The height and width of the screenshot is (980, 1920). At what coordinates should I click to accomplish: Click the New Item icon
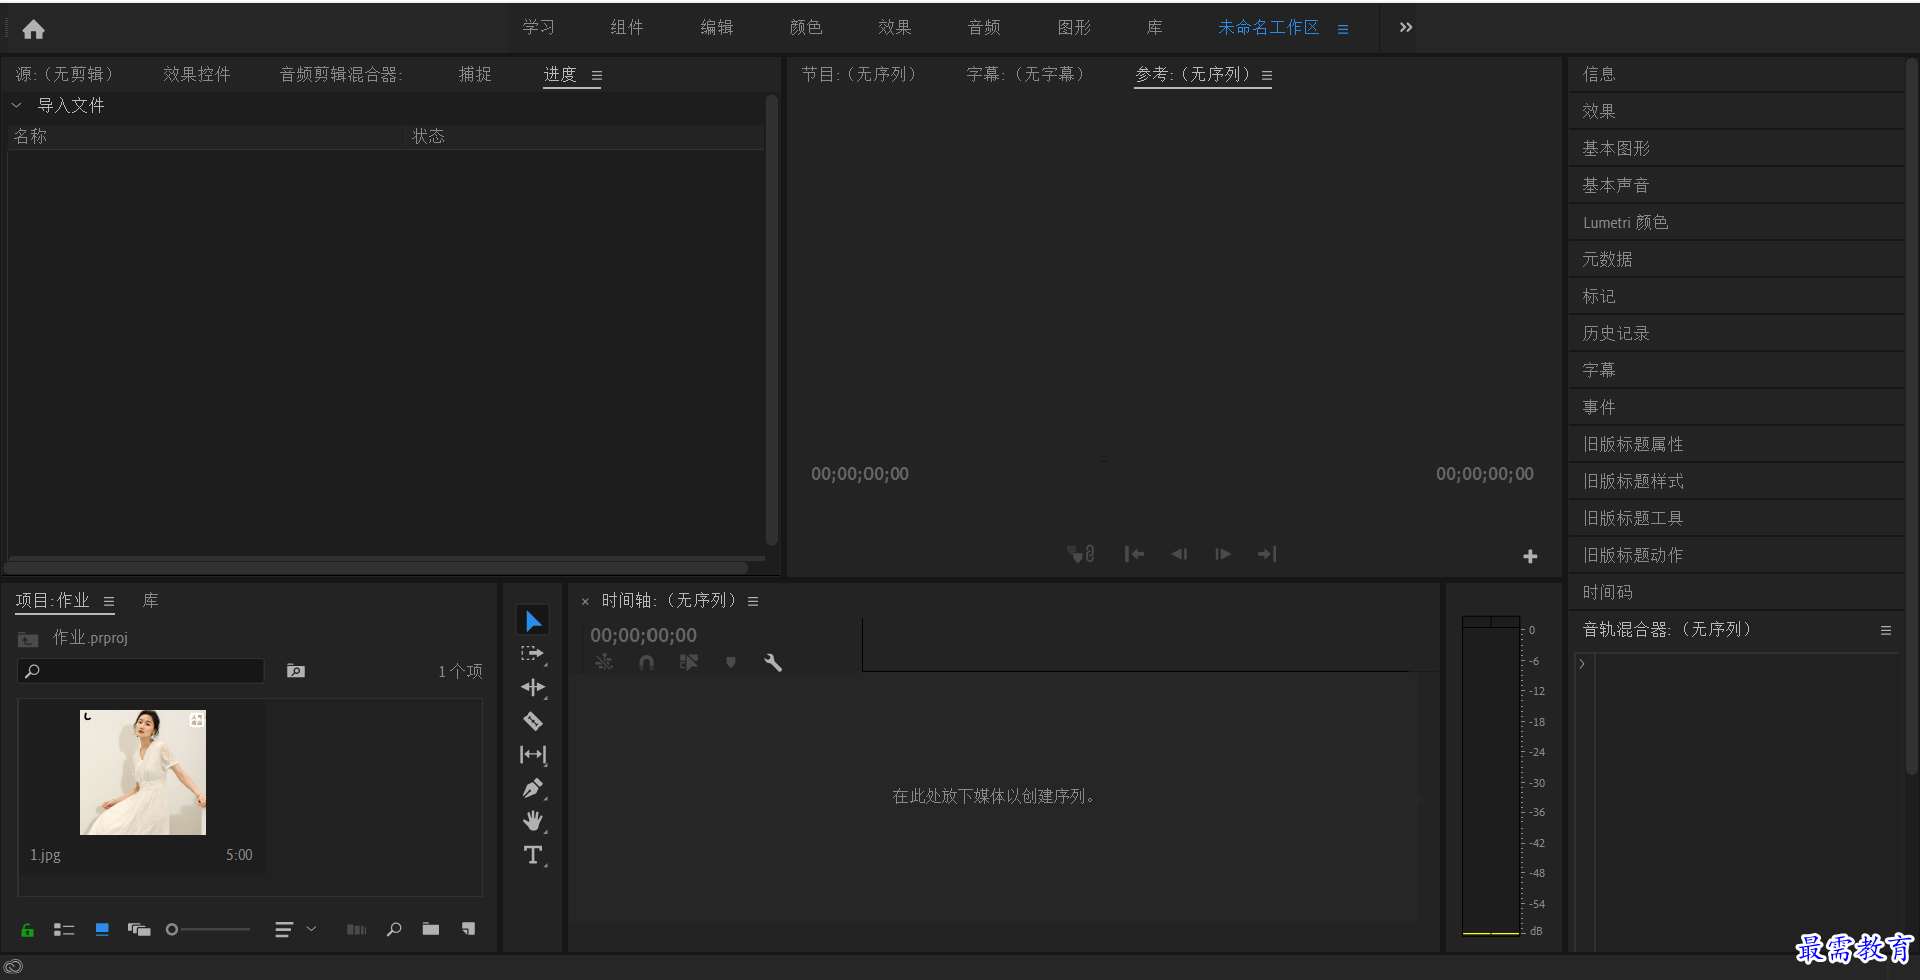(x=468, y=929)
